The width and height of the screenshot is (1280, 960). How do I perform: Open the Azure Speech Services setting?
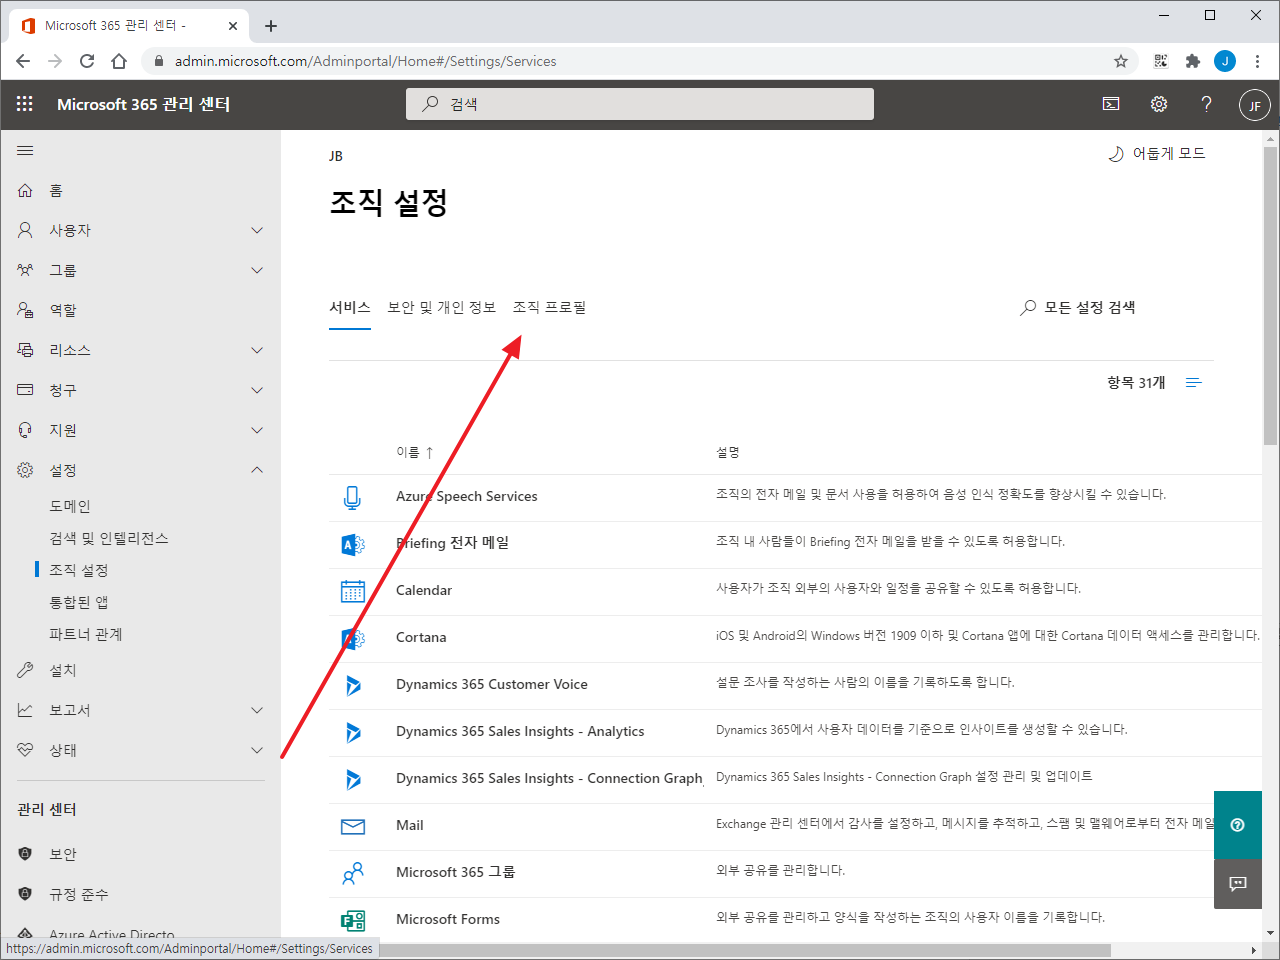click(467, 497)
